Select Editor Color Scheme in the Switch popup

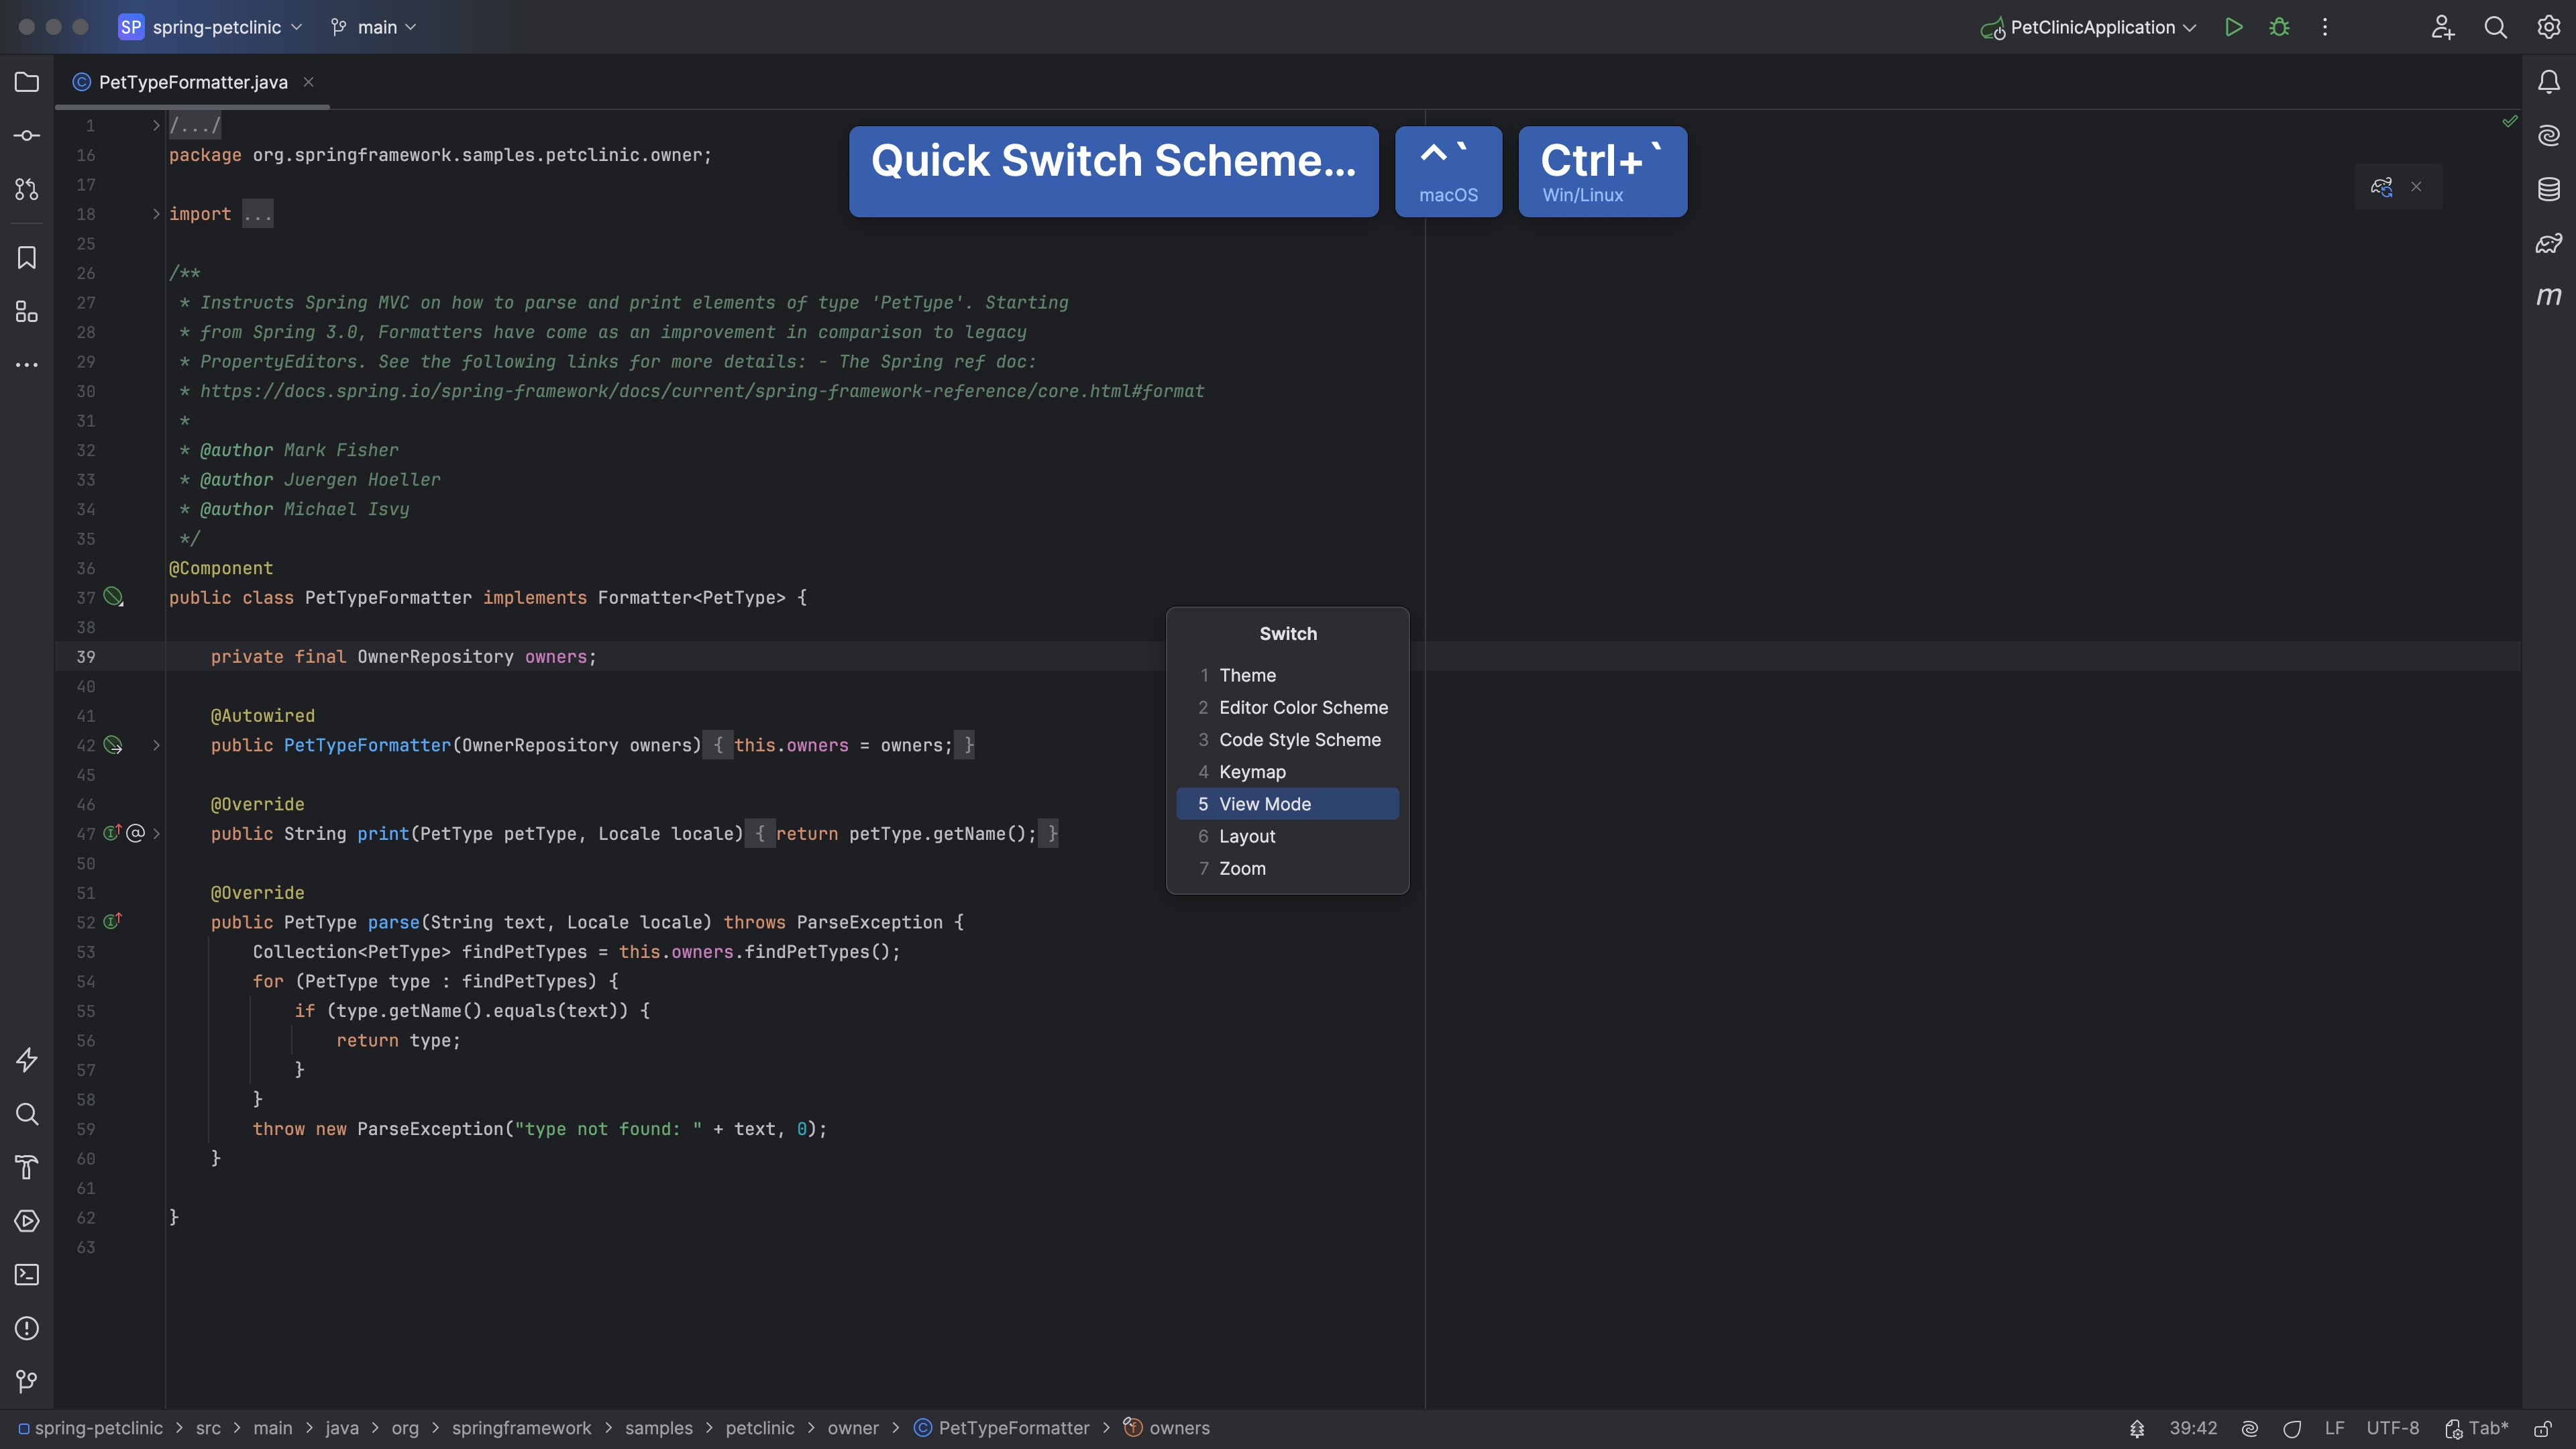1303,707
